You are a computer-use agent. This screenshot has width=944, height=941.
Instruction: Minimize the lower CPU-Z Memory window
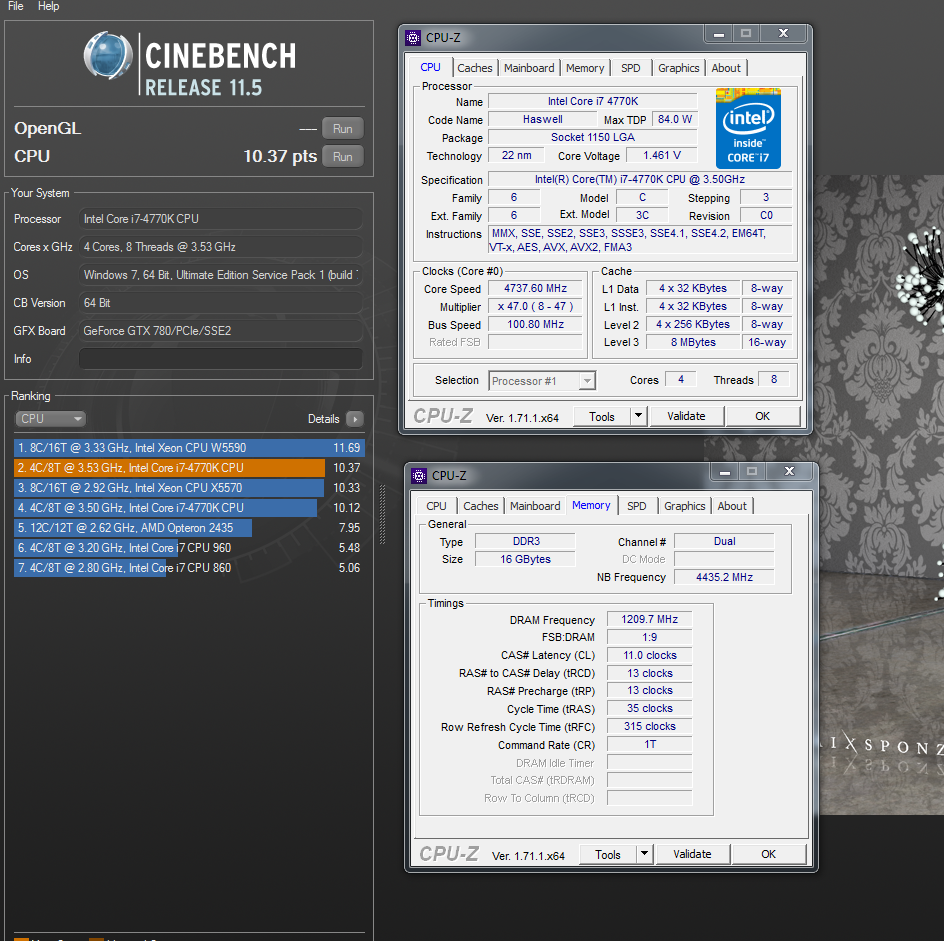pyautogui.click(x=724, y=471)
